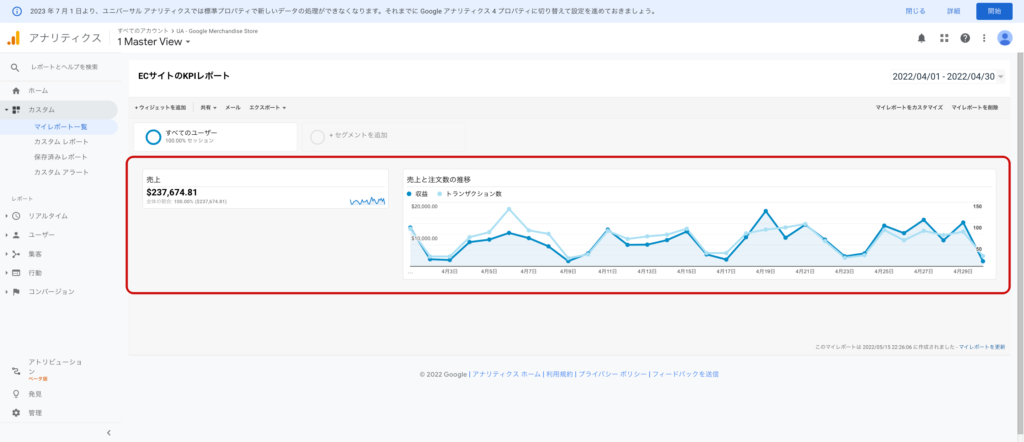Screen dimensions: 1024x442
Task: Click the ホーム home icon
Action: coord(16,91)
